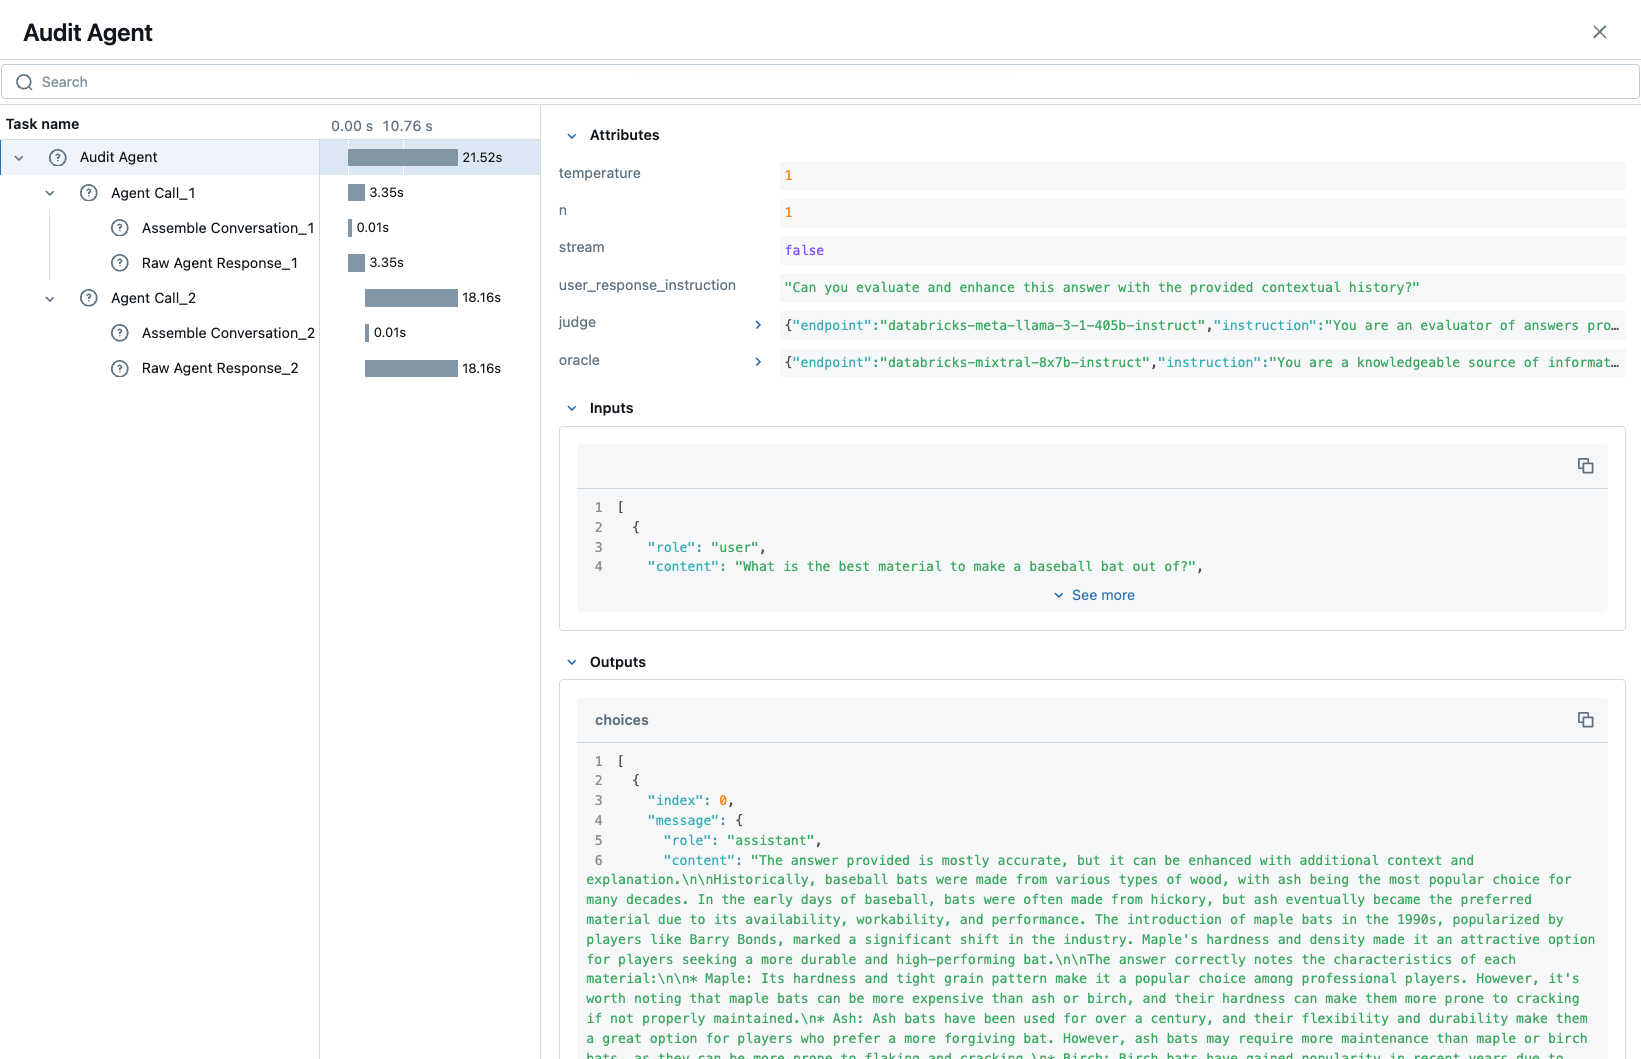This screenshot has width=1641, height=1059.
Task: Collapse the Agent Call_2 tree node
Action: [49, 297]
